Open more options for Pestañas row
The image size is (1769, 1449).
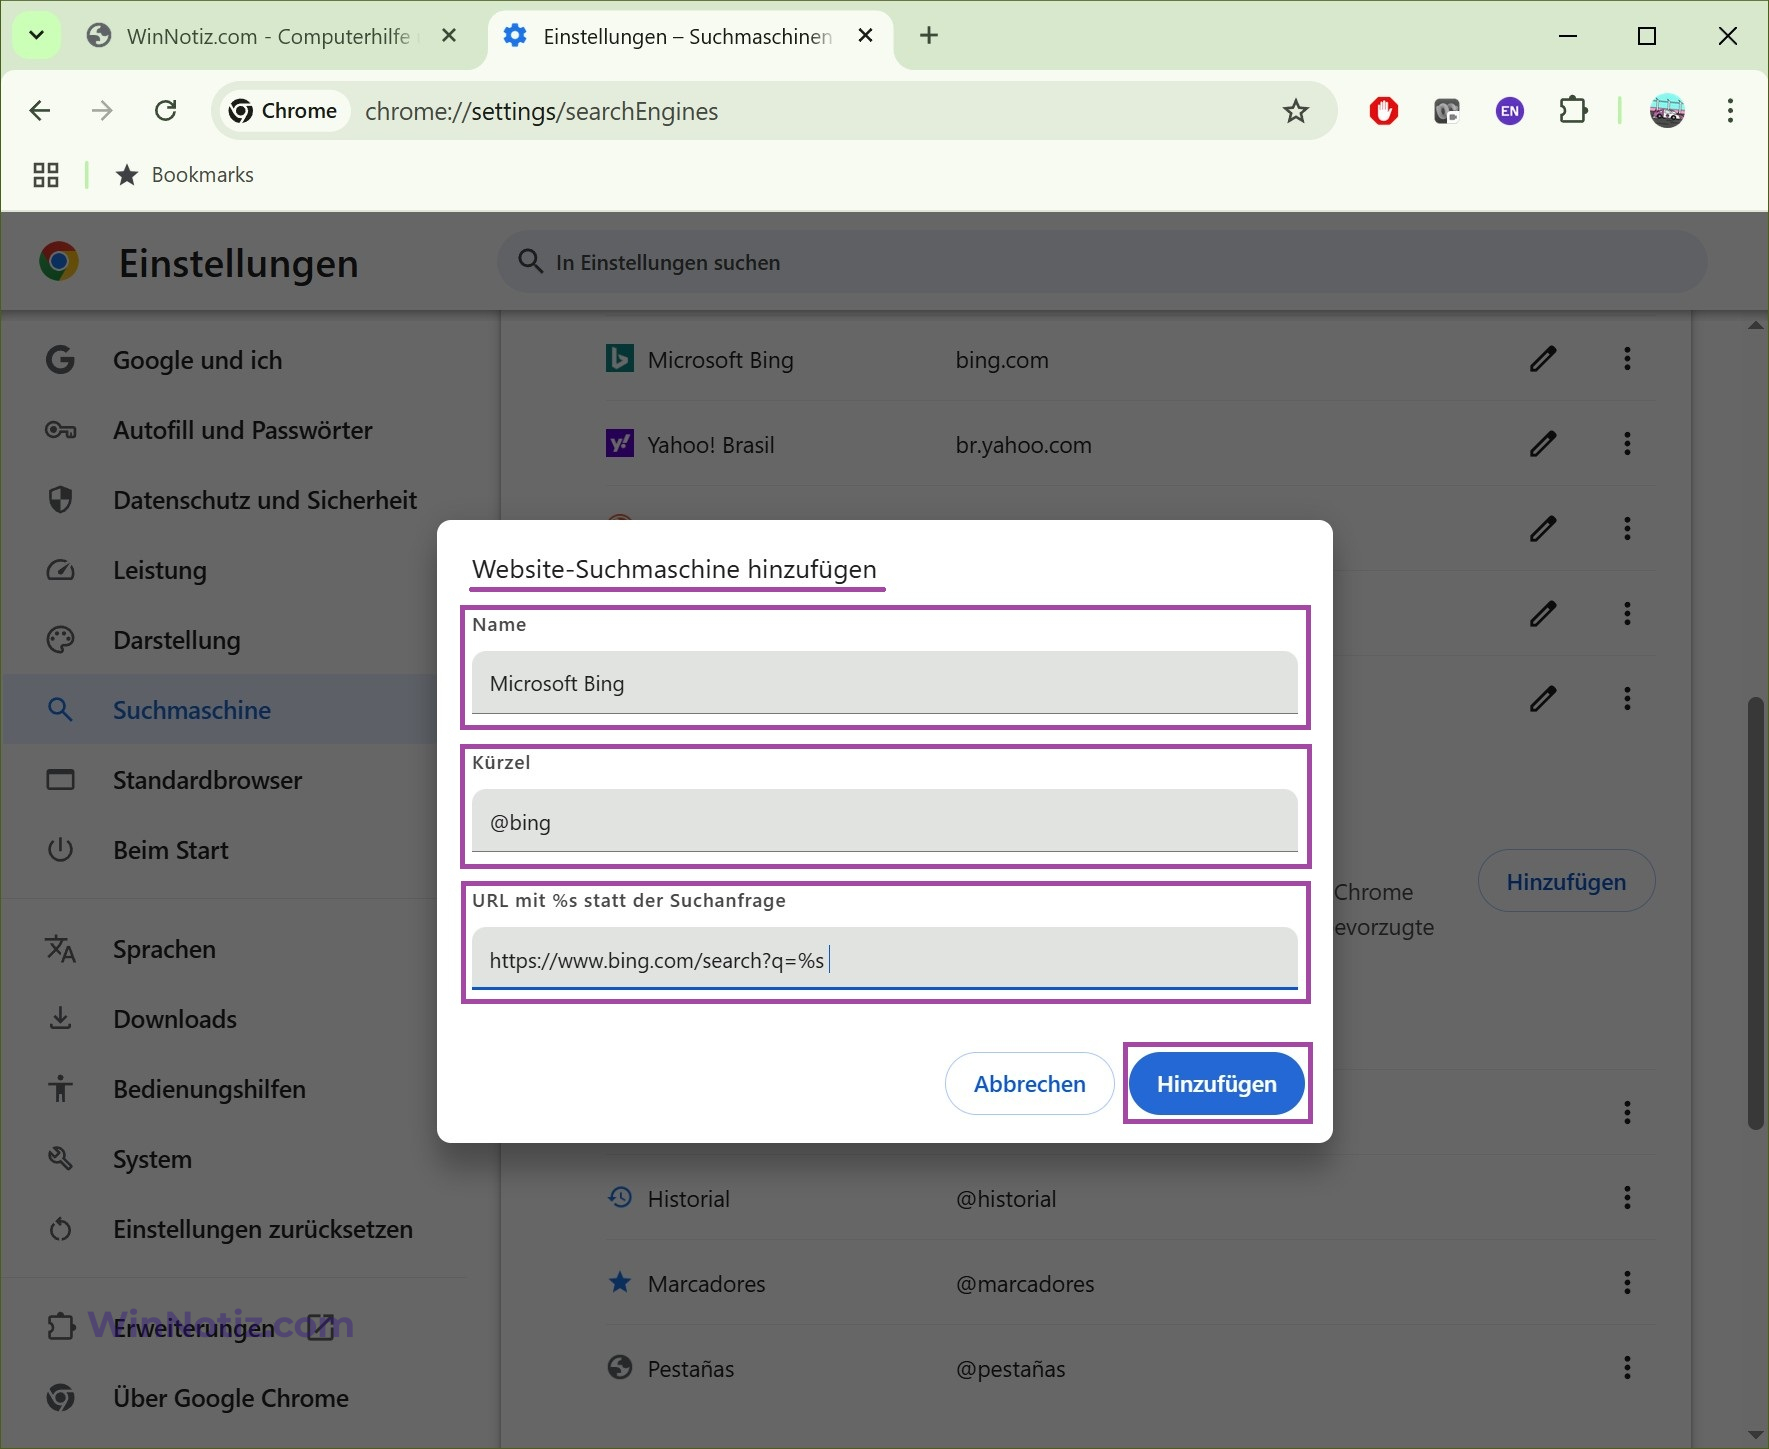[1627, 1368]
